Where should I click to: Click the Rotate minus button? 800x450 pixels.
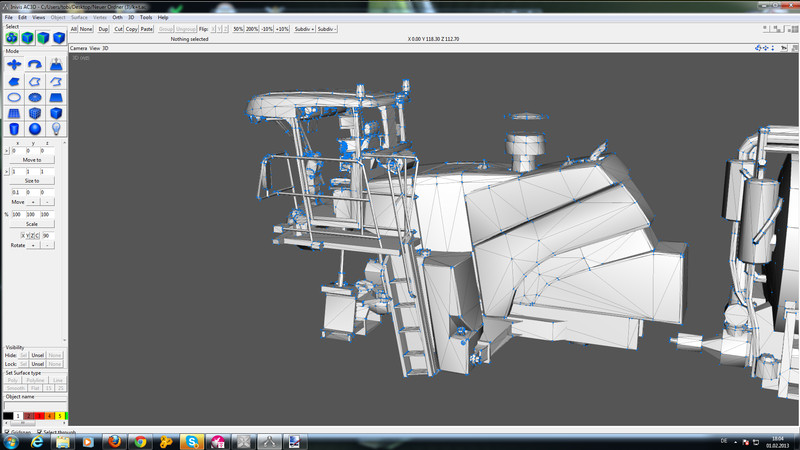pos(47,245)
